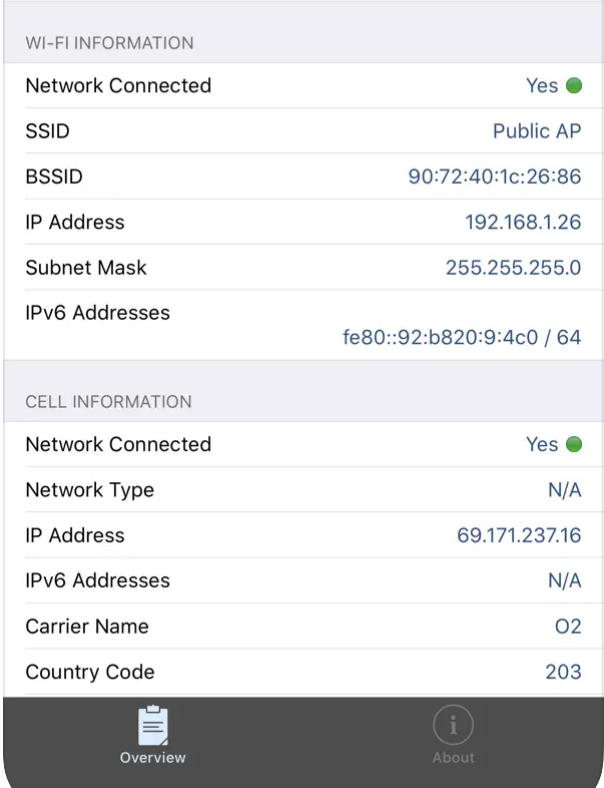Viewport: 604px width, 788px height.
Task: Select the Carrier Name row label
Action: click(x=87, y=627)
